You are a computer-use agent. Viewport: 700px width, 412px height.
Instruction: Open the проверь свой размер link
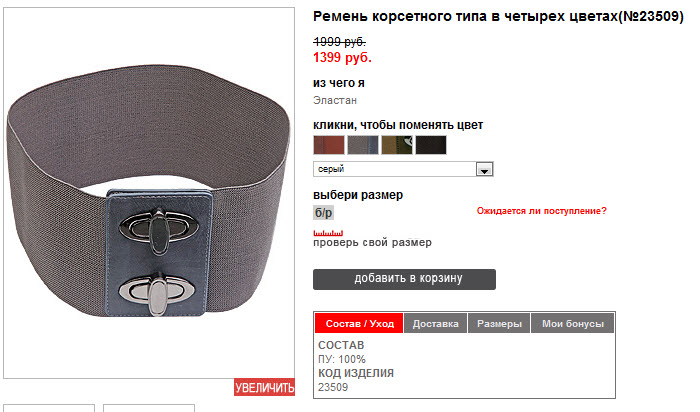coord(372,242)
